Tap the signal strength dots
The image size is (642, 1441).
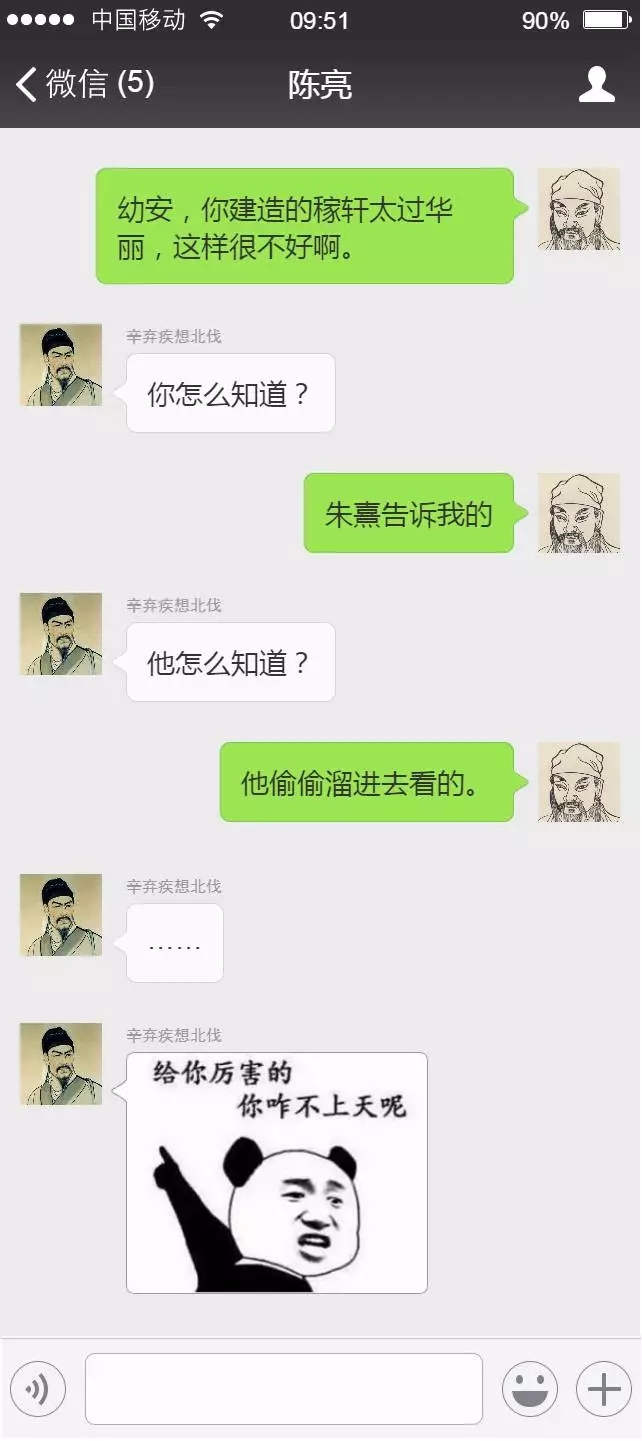tap(41, 20)
